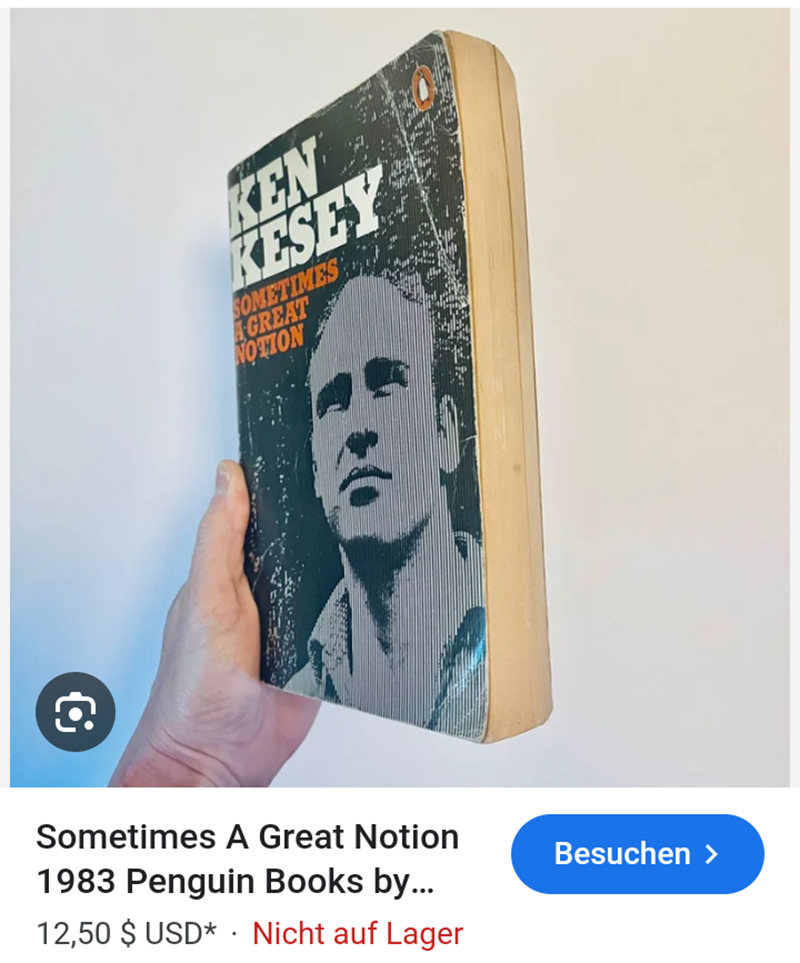The width and height of the screenshot is (800, 963).
Task: Click the asterisk after USD in the price
Action: point(210,929)
